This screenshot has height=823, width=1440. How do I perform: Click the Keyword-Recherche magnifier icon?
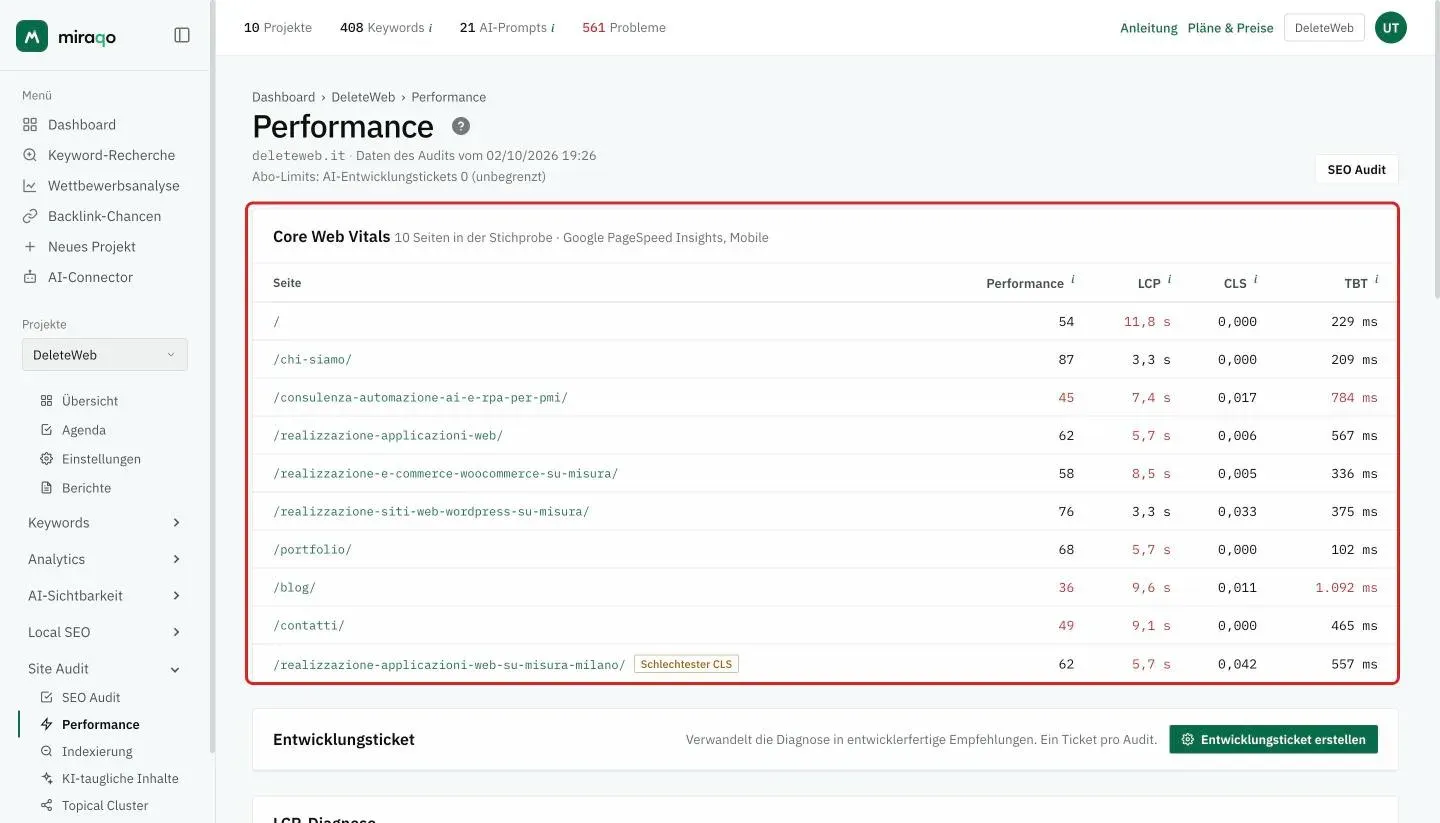29,155
